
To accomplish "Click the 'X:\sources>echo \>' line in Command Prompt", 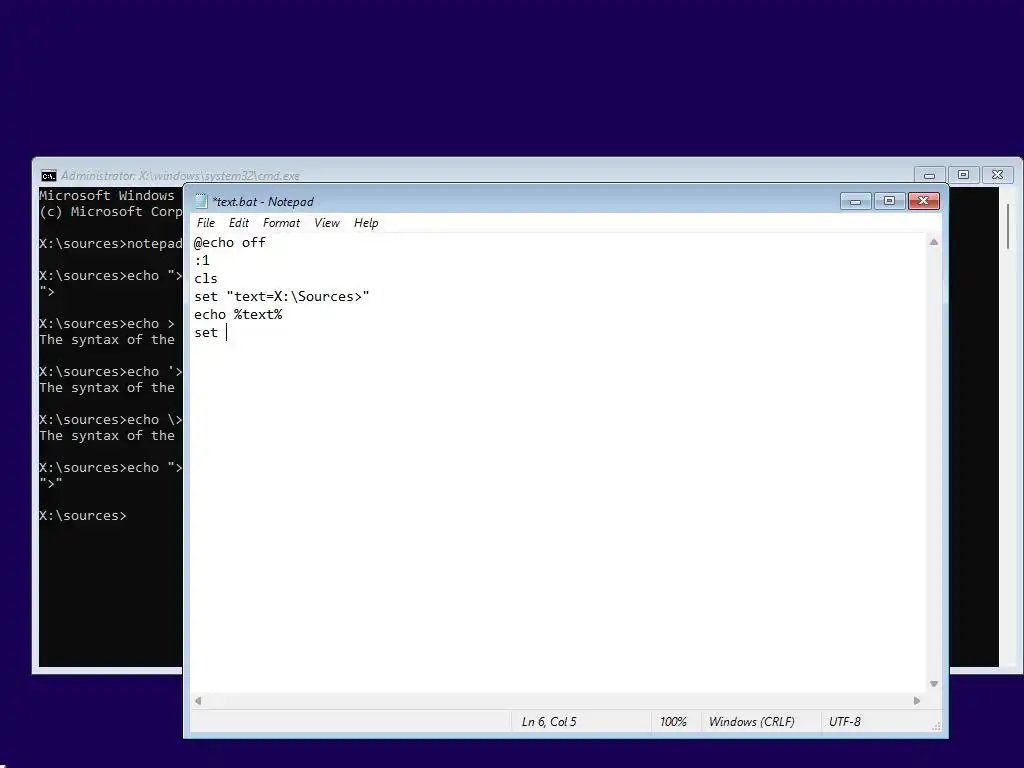I will point(110,420).
